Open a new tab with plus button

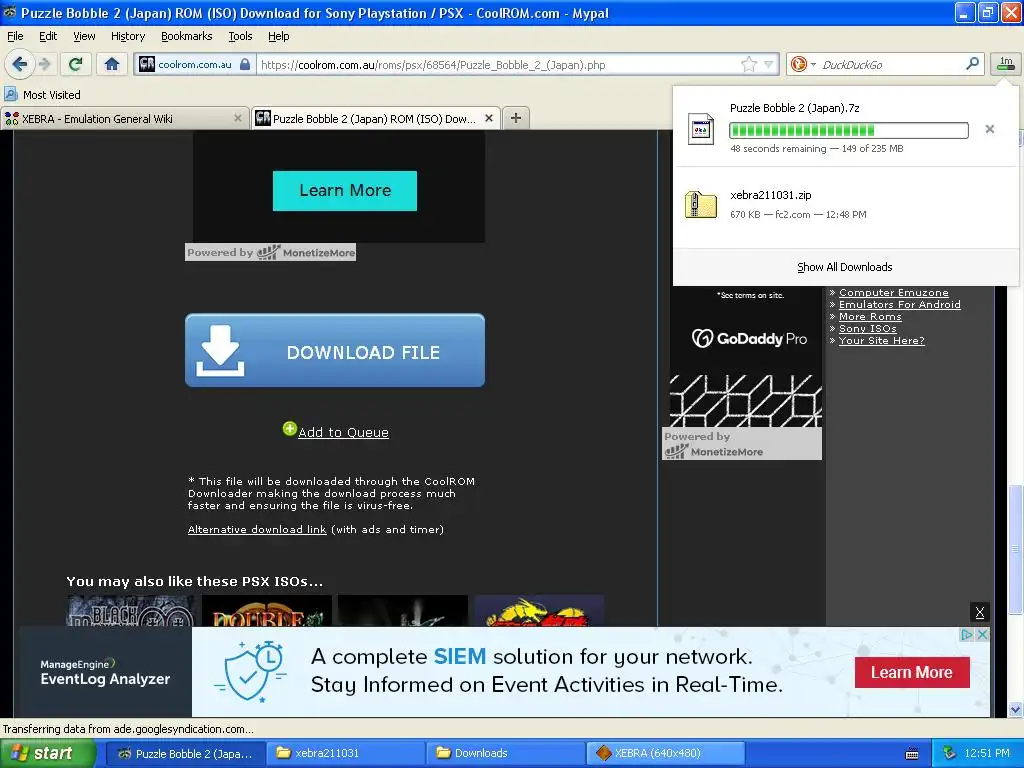[x=516, y=118]
